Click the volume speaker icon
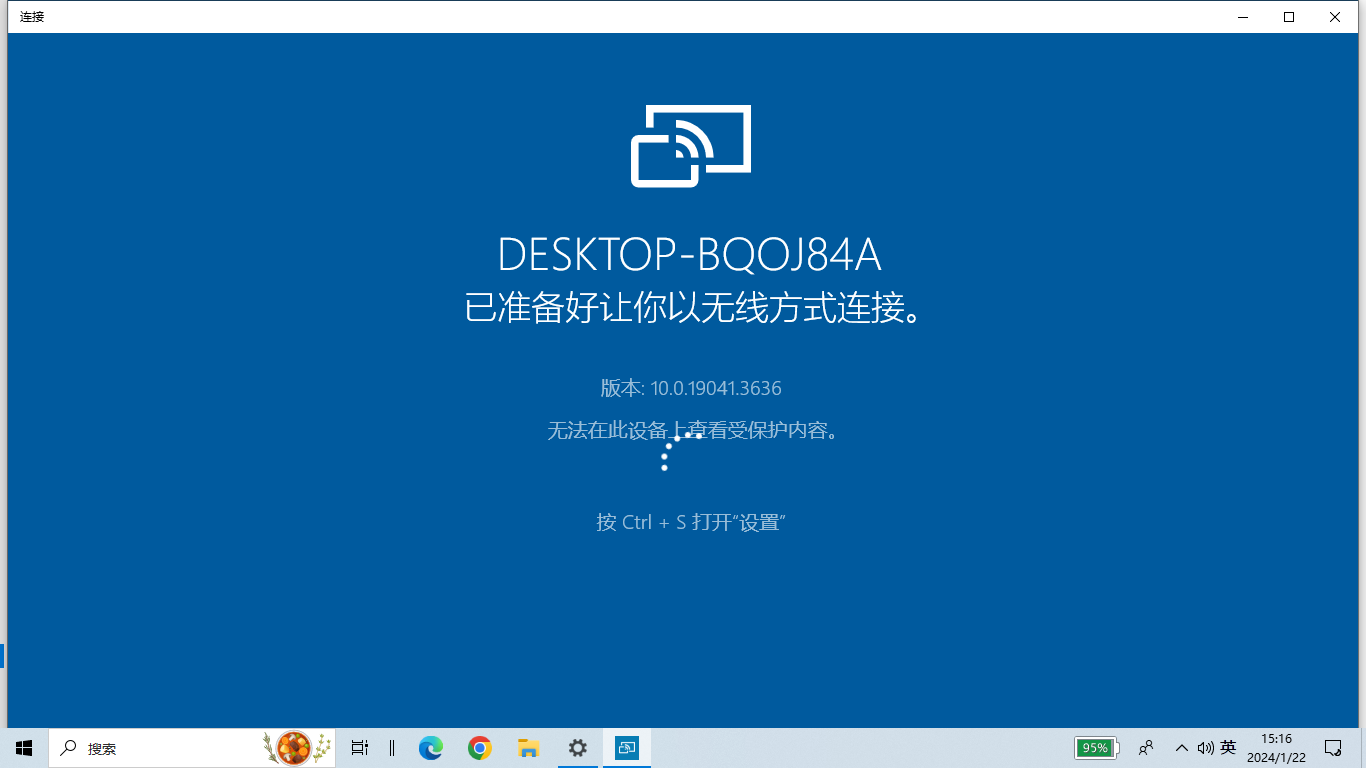 pos(1205,748)
